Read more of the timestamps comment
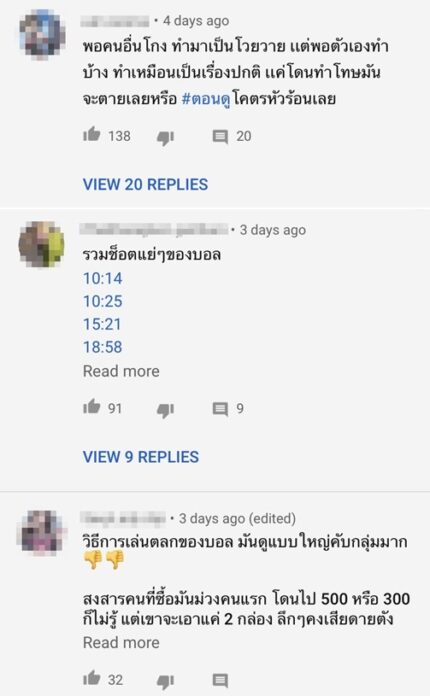The height and width of the screenshot is (696, 430). tap(121, 371)
